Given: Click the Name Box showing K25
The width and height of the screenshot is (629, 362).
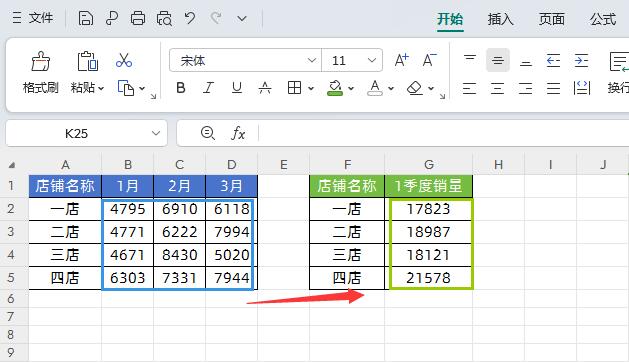Looking at the screenshot, I should pos(76,133).
